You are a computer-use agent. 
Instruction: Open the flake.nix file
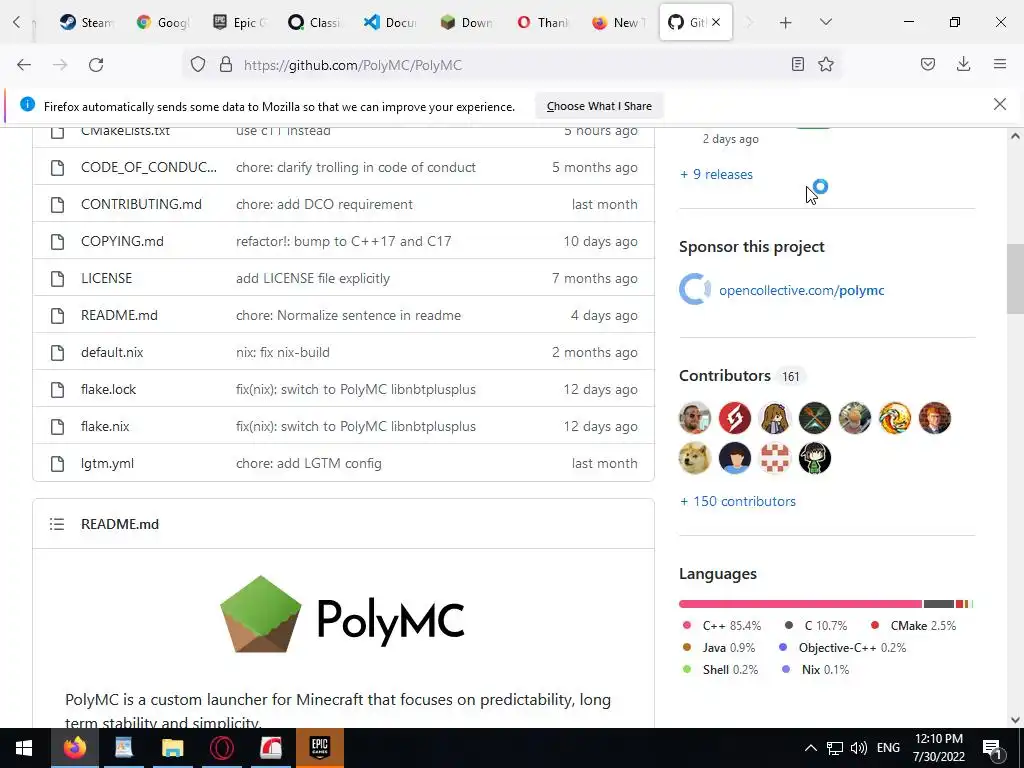pyautogui.click(x=105, y=426)
